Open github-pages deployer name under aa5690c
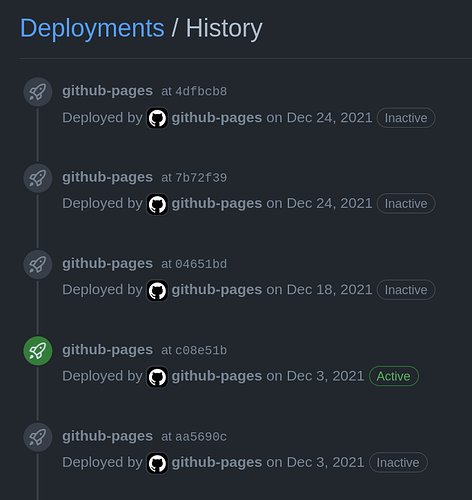The width and height of the screenshot is (472, 500). [x=217, y=463]
